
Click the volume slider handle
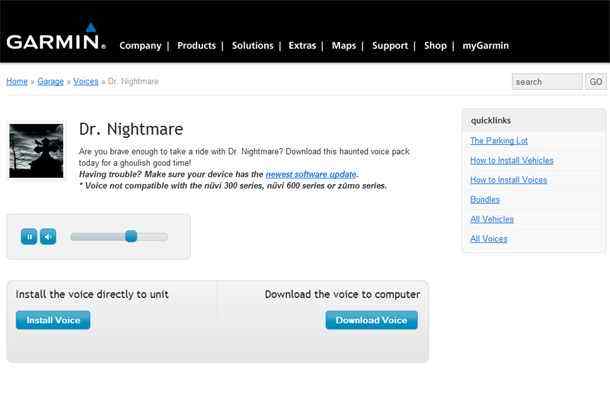coord(131,236)
